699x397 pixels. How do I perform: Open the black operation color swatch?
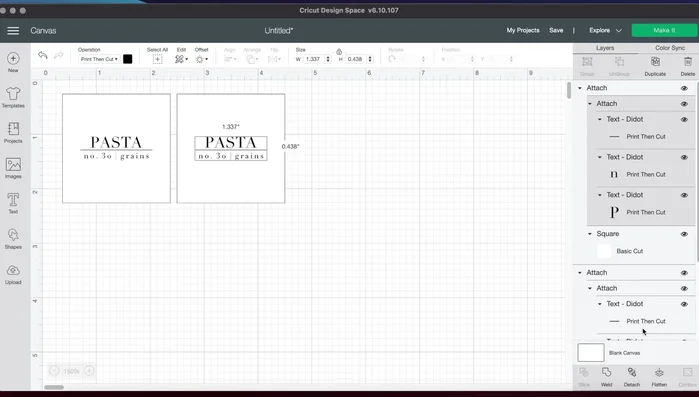coord(127,59)
